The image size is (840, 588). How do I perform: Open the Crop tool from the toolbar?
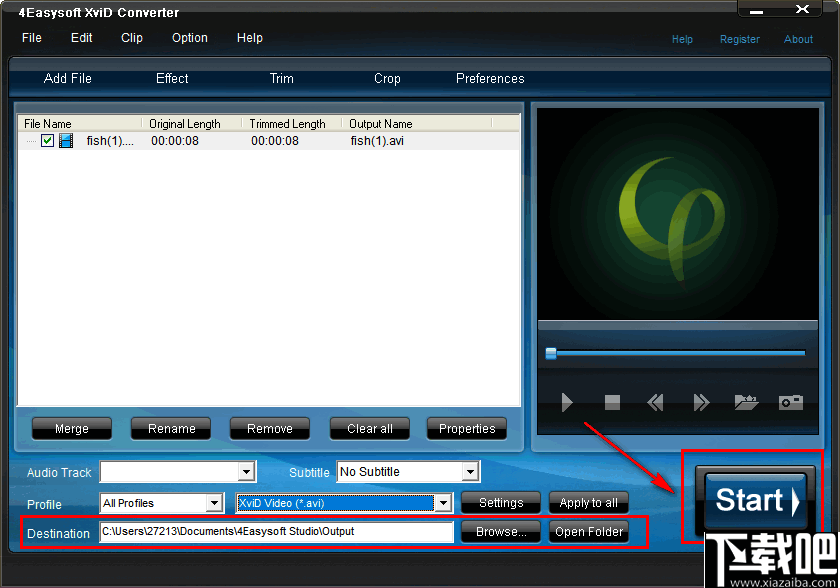pyautogui.click(x=387, y=78)
